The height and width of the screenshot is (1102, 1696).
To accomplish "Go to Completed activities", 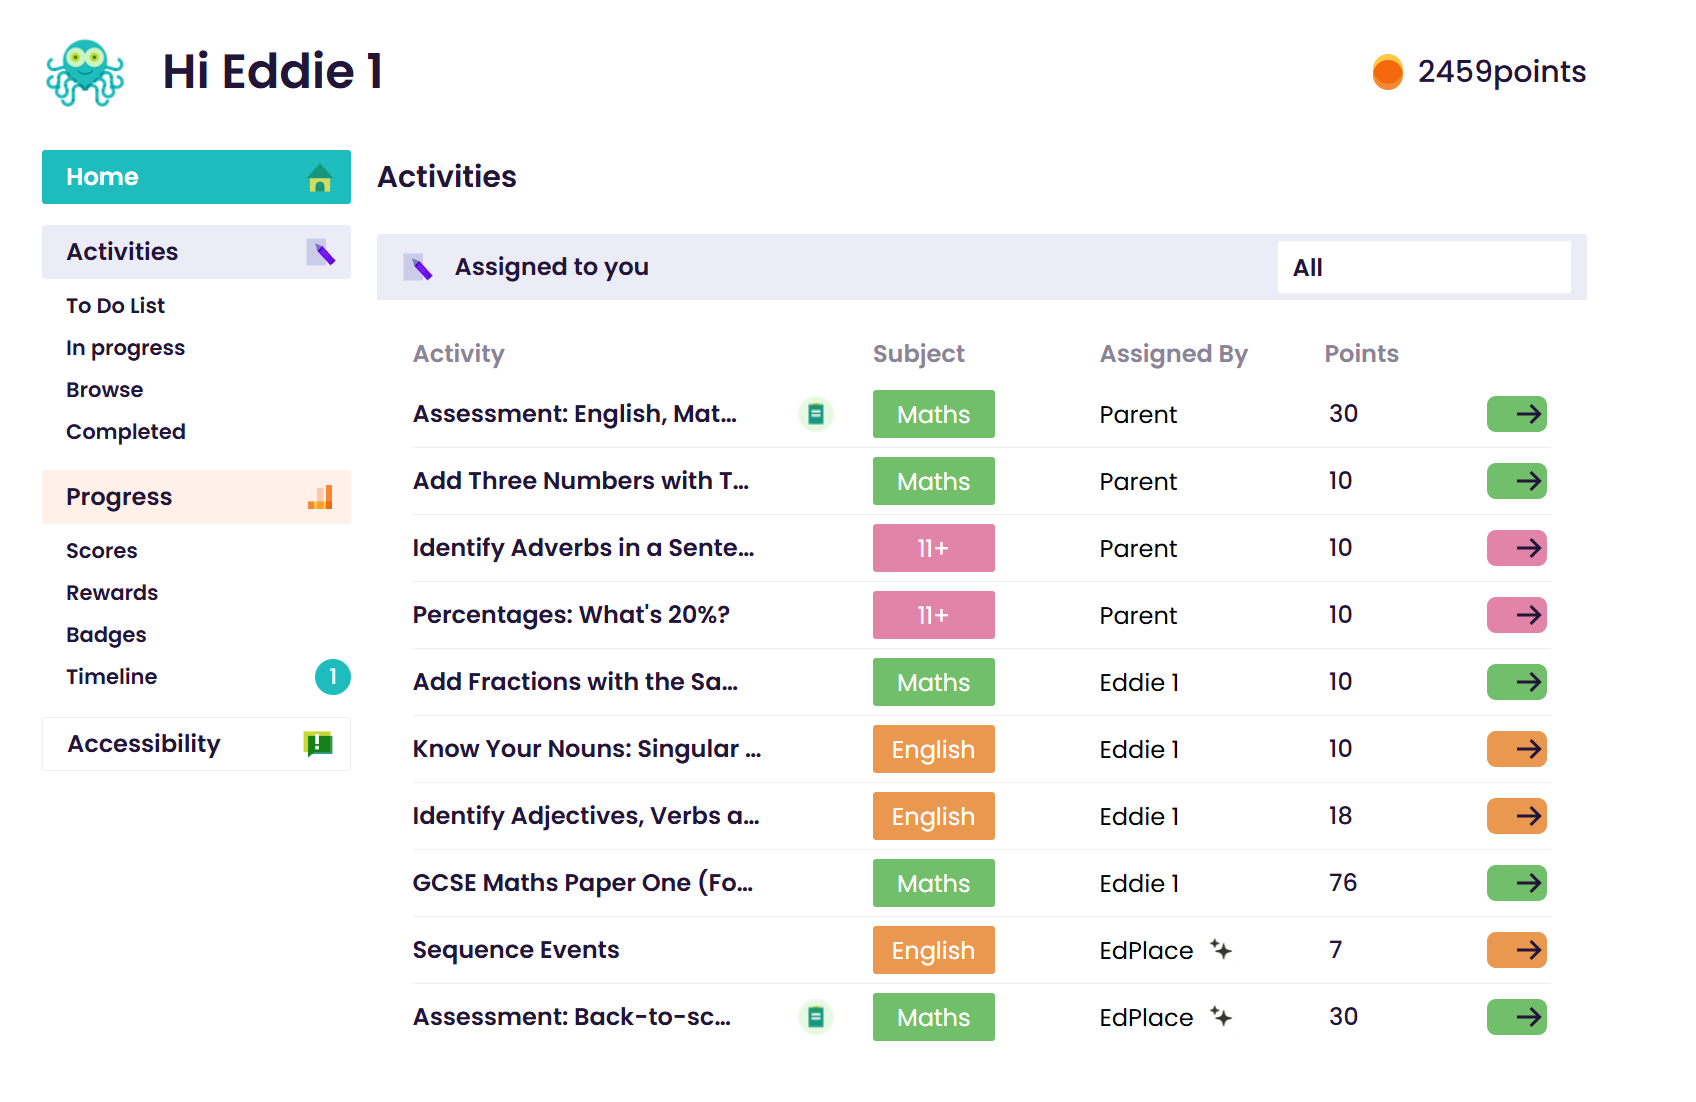I will click(x=126, y=432).
